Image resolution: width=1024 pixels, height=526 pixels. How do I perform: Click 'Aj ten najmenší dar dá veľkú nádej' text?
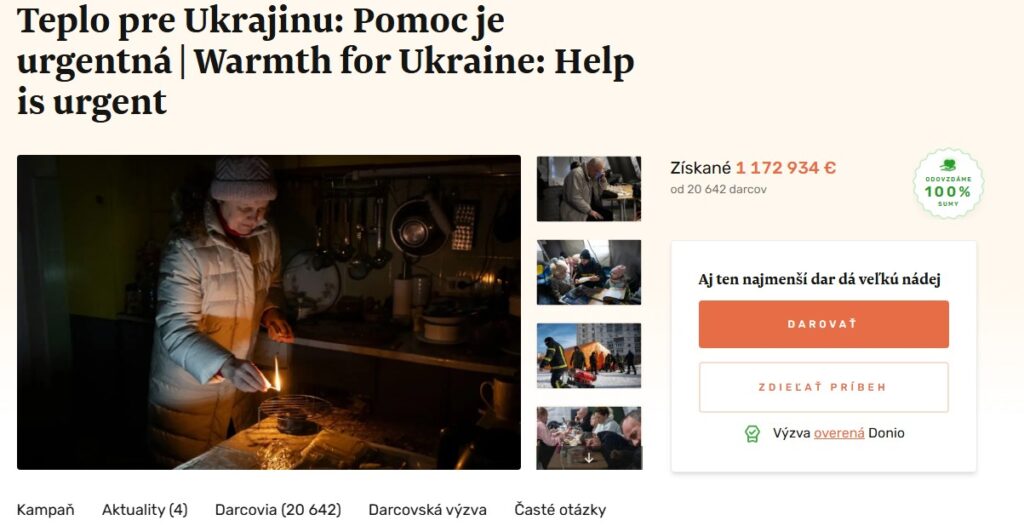coord(820,280)
